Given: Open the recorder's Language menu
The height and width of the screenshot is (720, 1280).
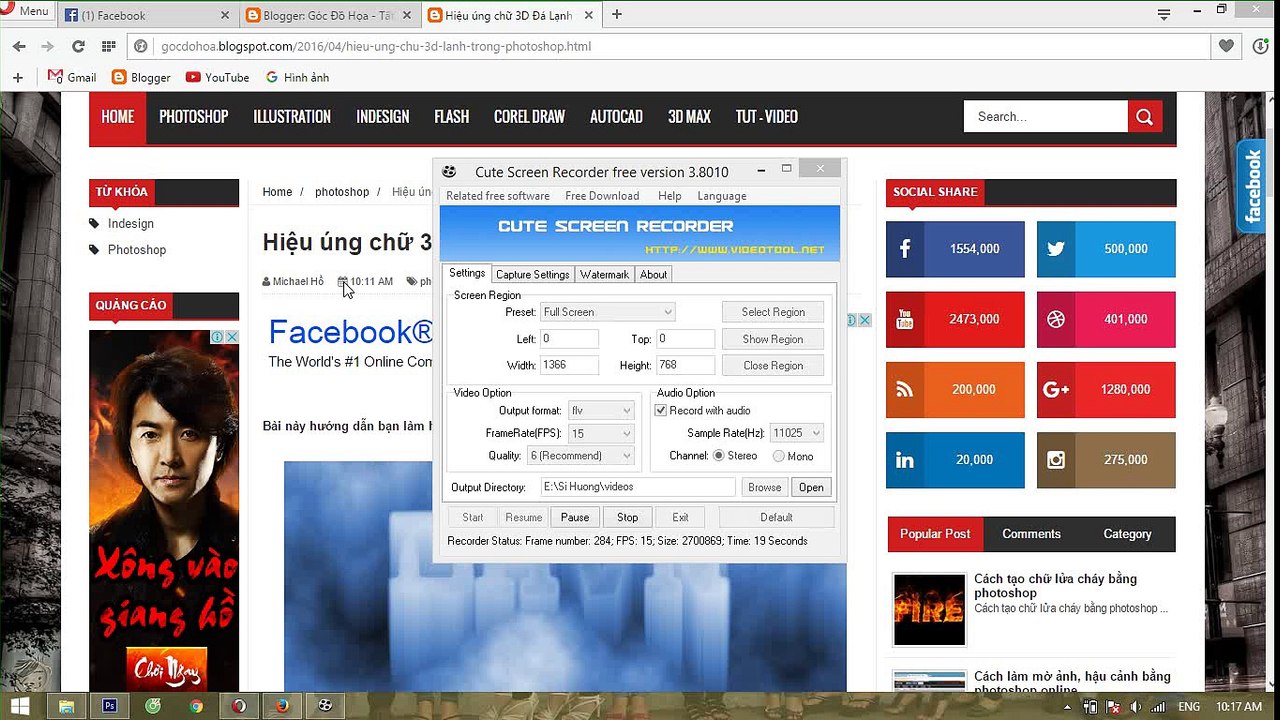Looking at the screenshot, I should click(722, 196).
